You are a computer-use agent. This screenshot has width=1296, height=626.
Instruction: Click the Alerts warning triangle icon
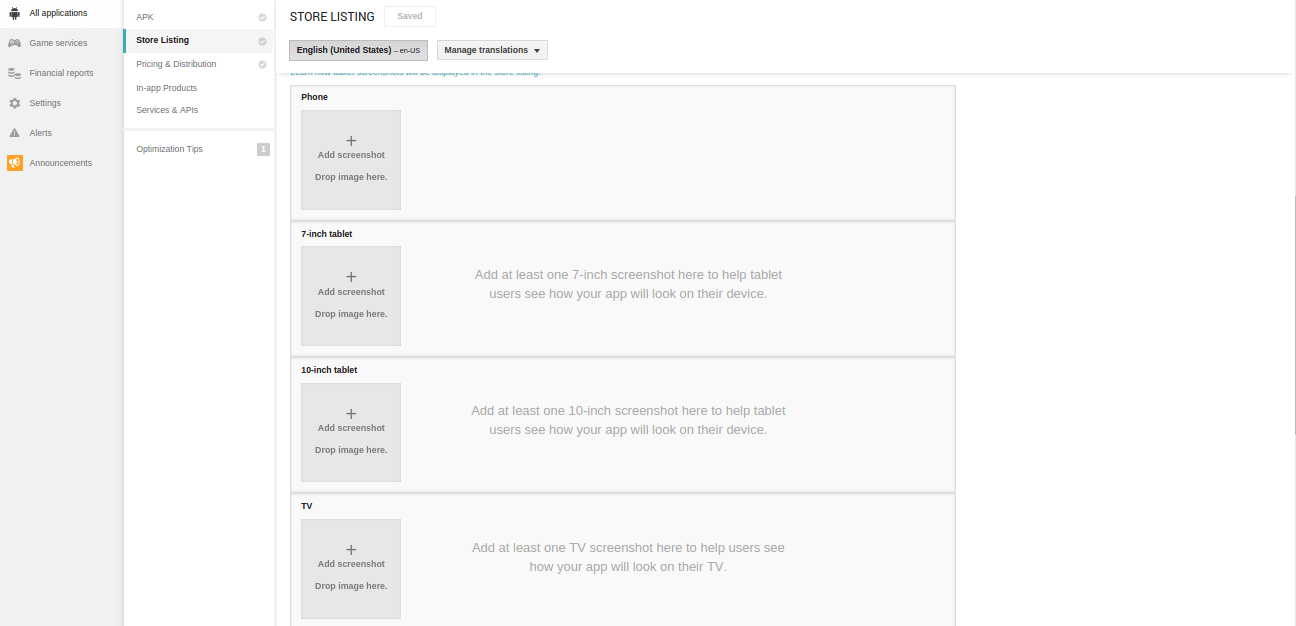[14, 133]
